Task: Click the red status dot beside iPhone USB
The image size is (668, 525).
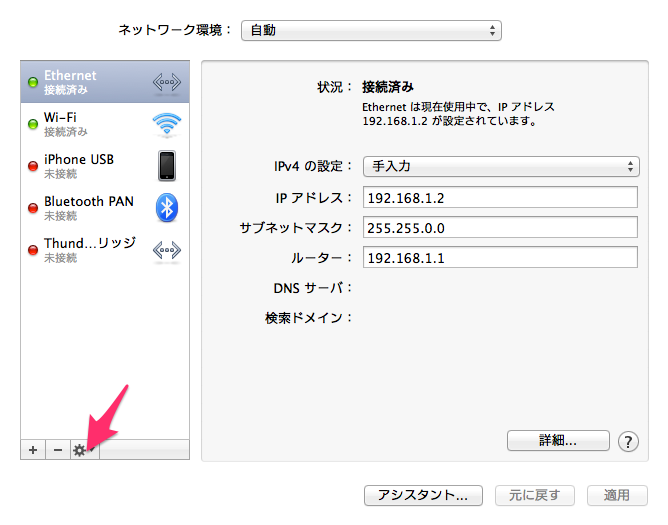Action: point(33,166)
